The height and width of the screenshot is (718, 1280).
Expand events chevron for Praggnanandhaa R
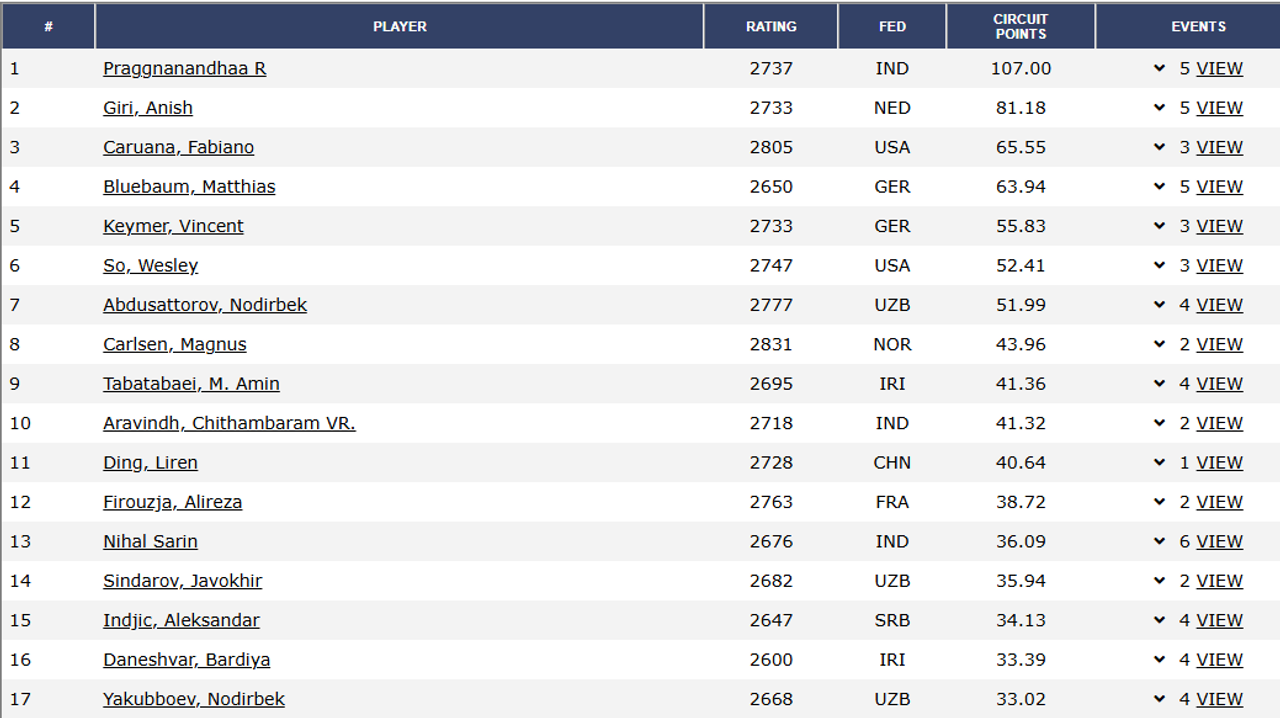pos(1159,69)
